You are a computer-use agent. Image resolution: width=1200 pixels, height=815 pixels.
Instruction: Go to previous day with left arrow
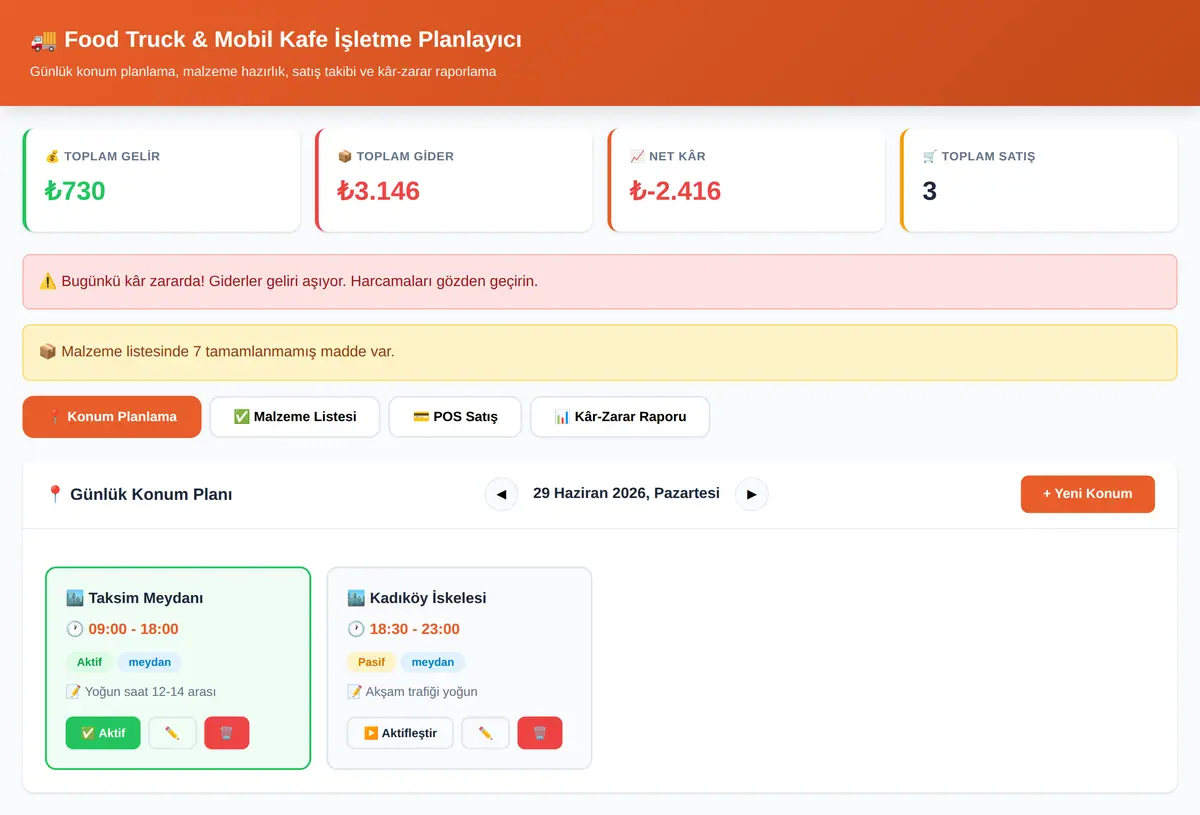pos(502,494)
